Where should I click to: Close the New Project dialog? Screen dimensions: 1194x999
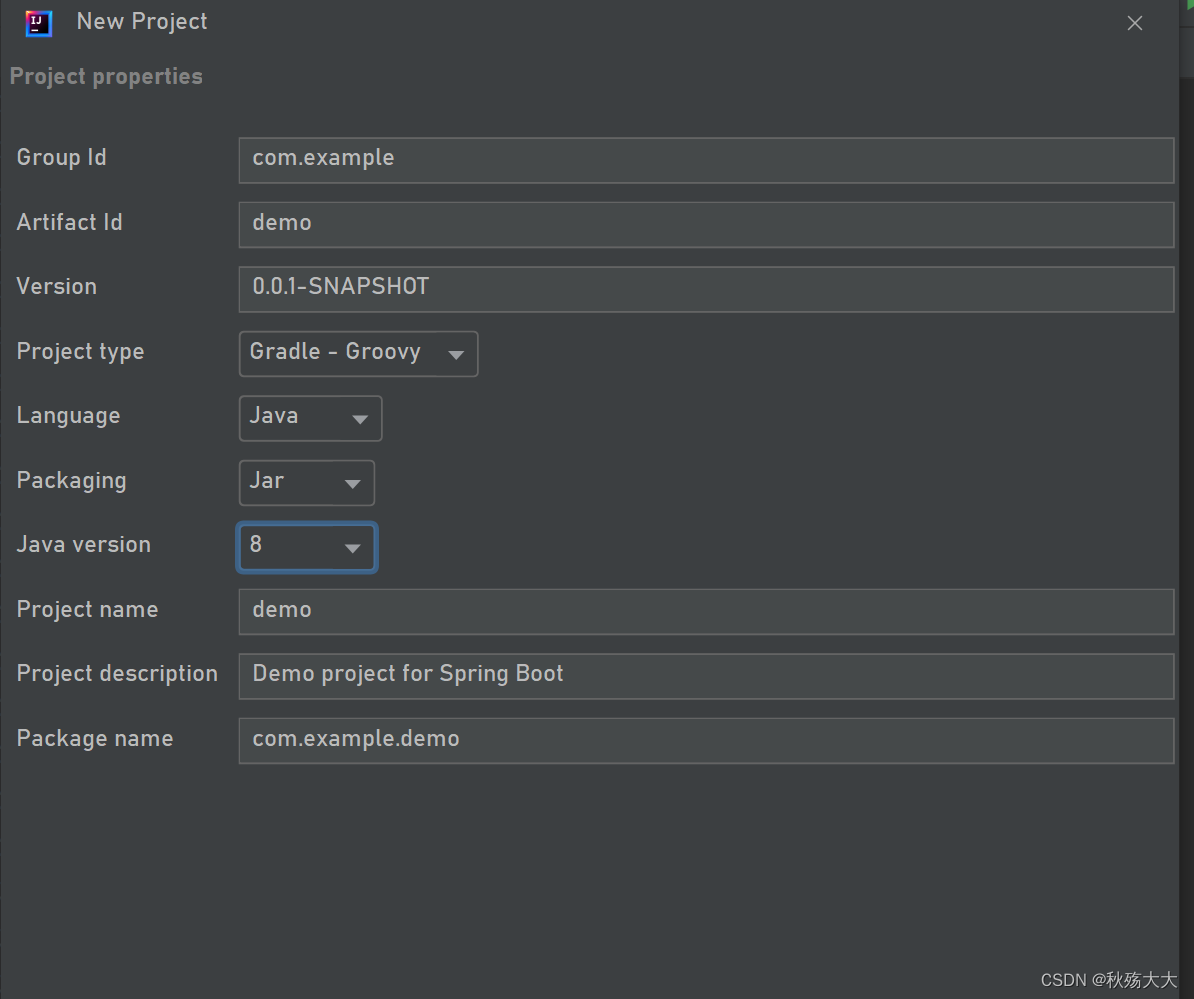pyautogui.click(x=1135, y=22)
